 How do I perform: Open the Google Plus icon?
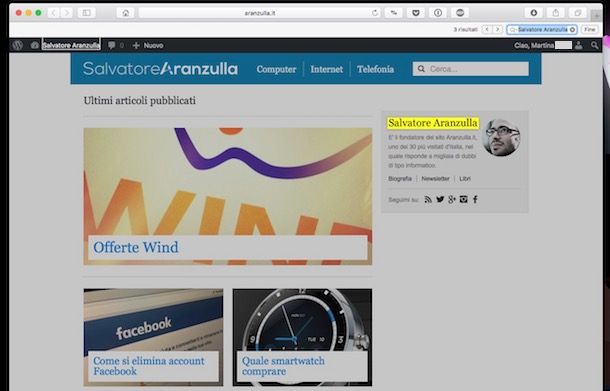tap(452, 199)
